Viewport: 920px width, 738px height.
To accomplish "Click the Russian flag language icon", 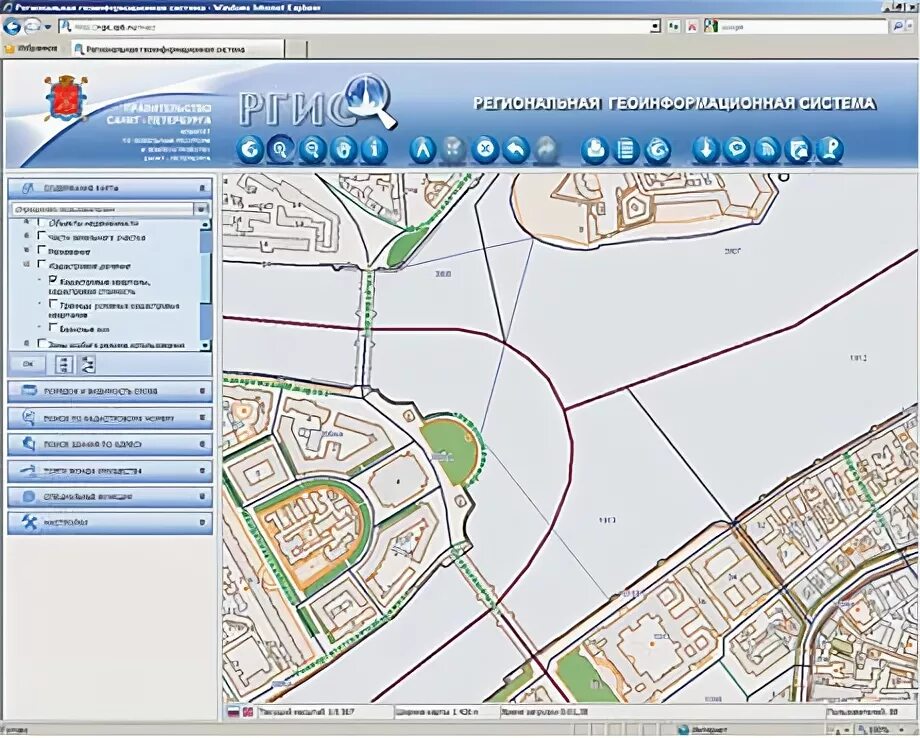I will [233, 712].
